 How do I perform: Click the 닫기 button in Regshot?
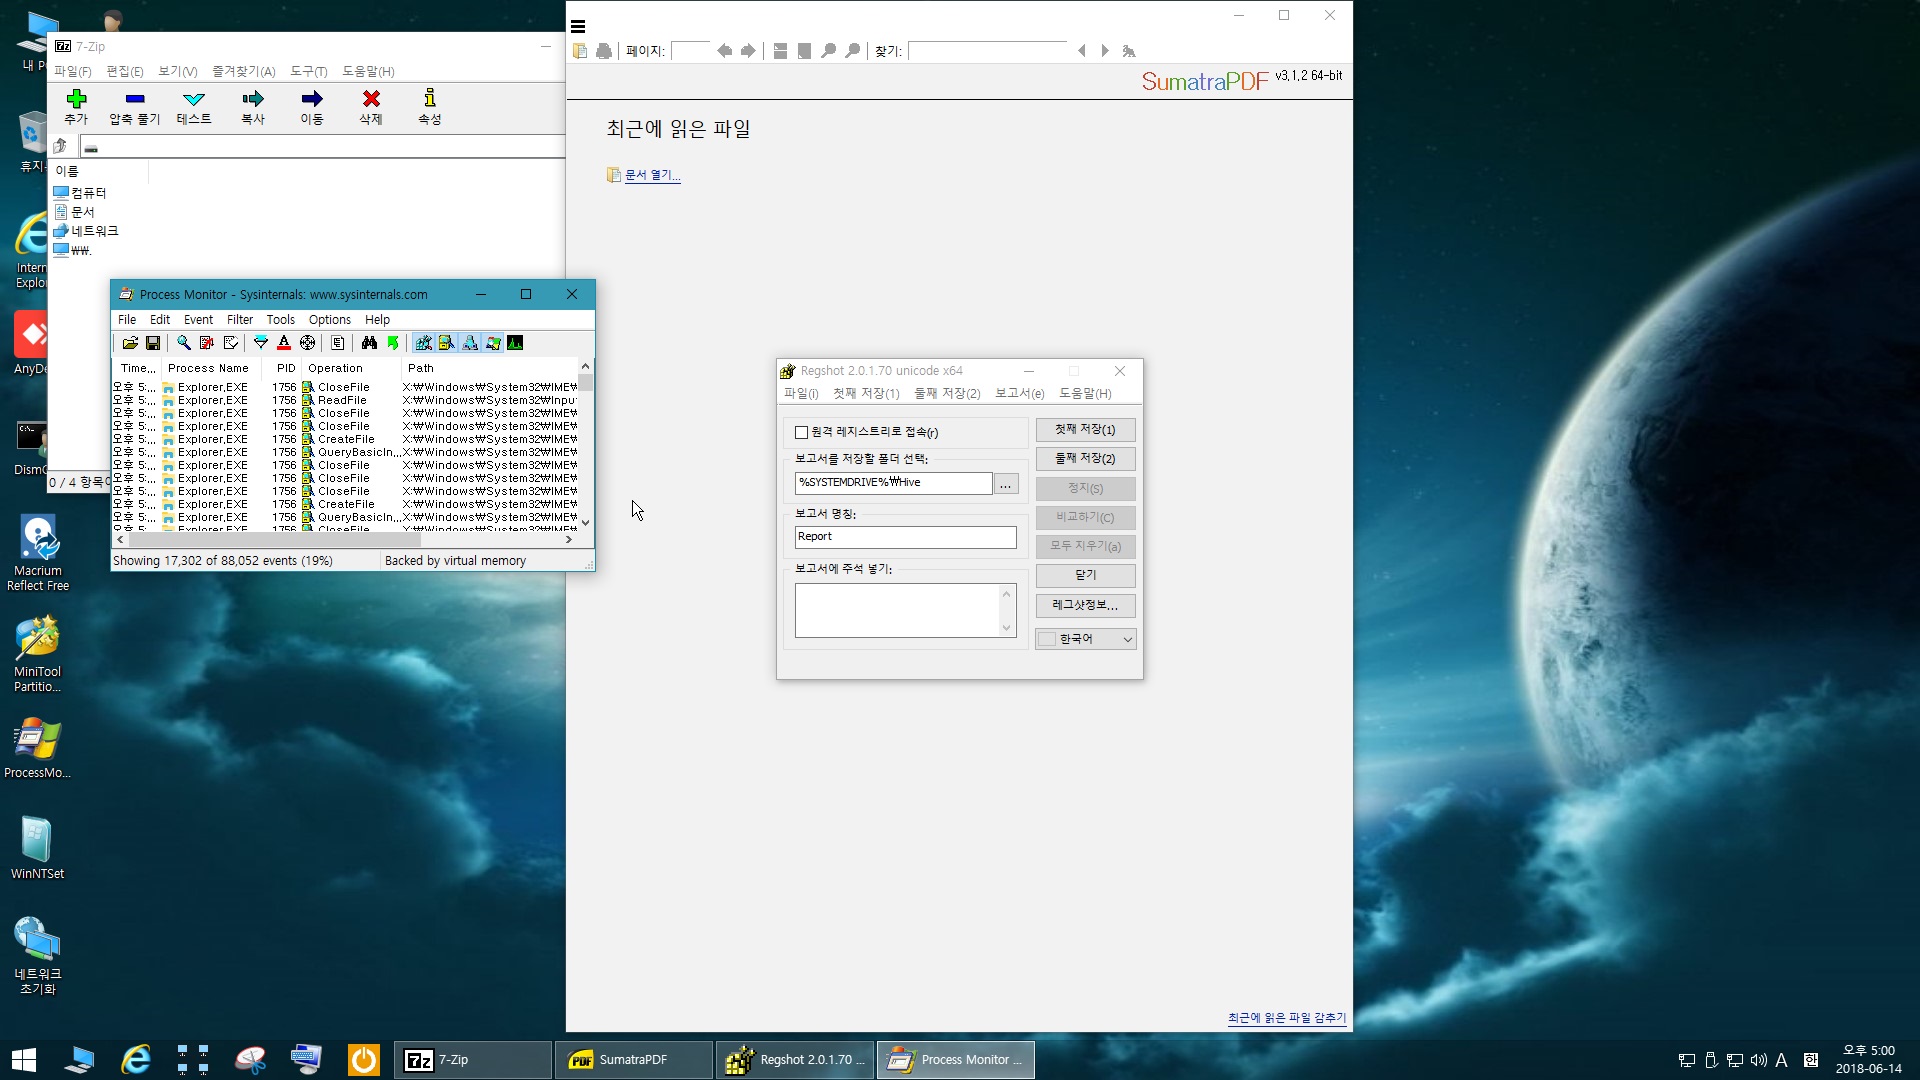(1086, 576)
